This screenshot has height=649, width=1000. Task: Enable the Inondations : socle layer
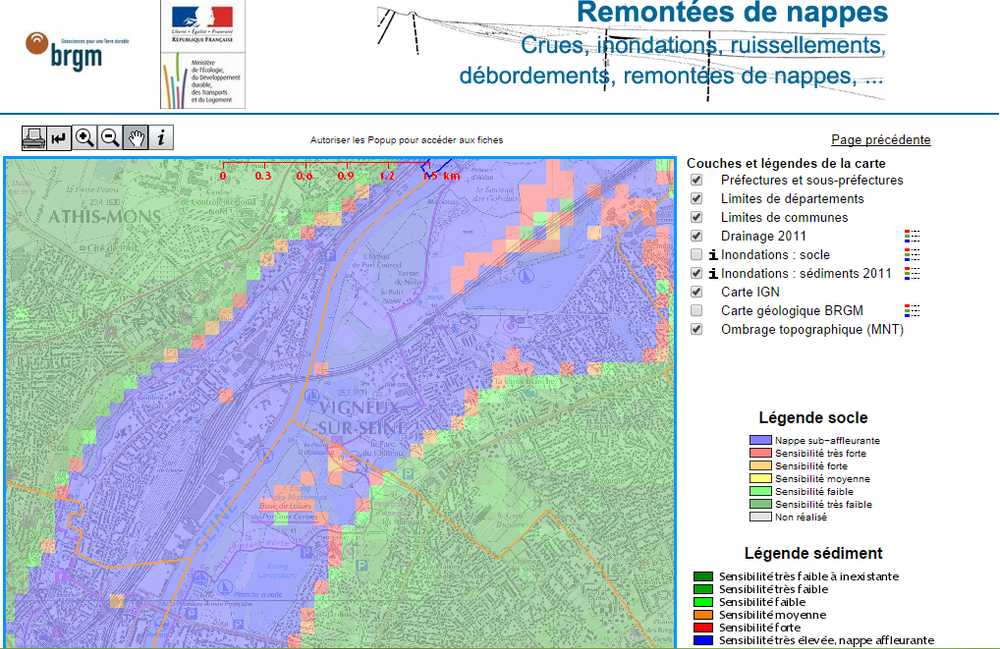(695, 254)
